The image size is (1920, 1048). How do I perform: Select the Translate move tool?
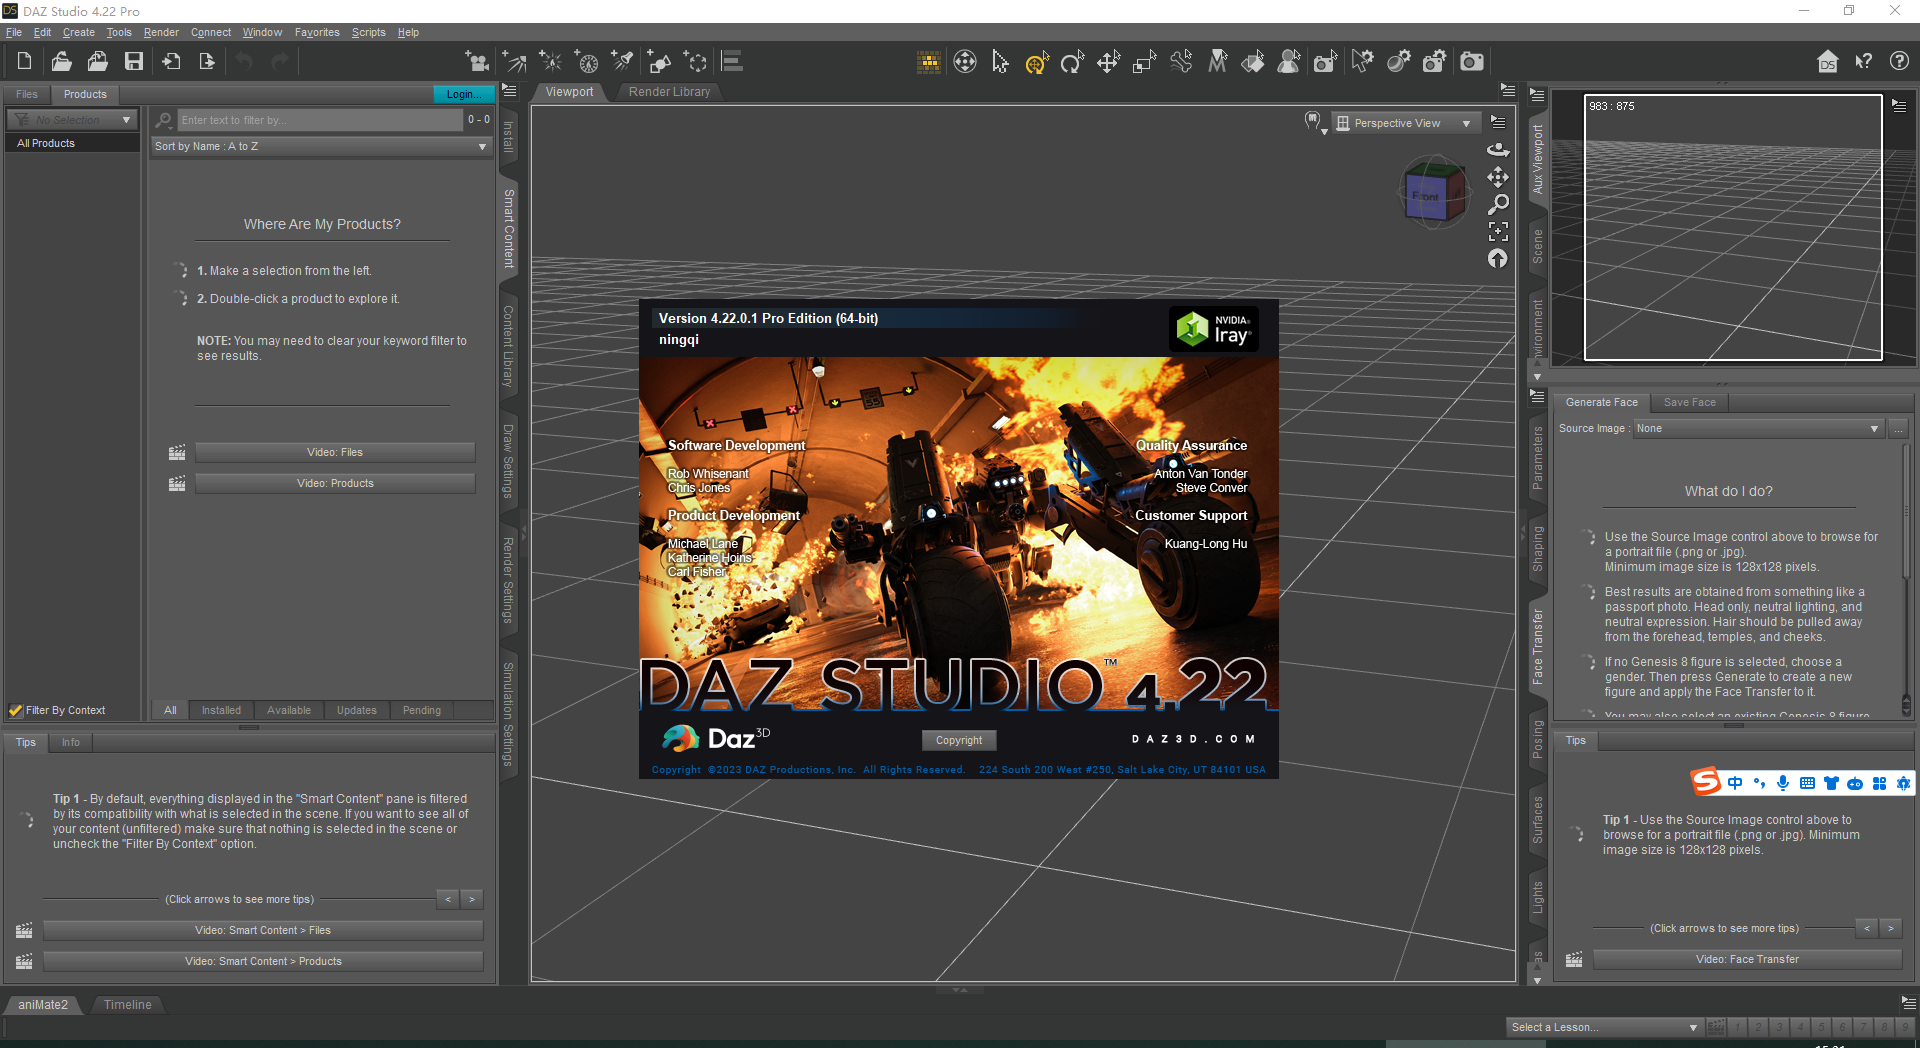1108,62
